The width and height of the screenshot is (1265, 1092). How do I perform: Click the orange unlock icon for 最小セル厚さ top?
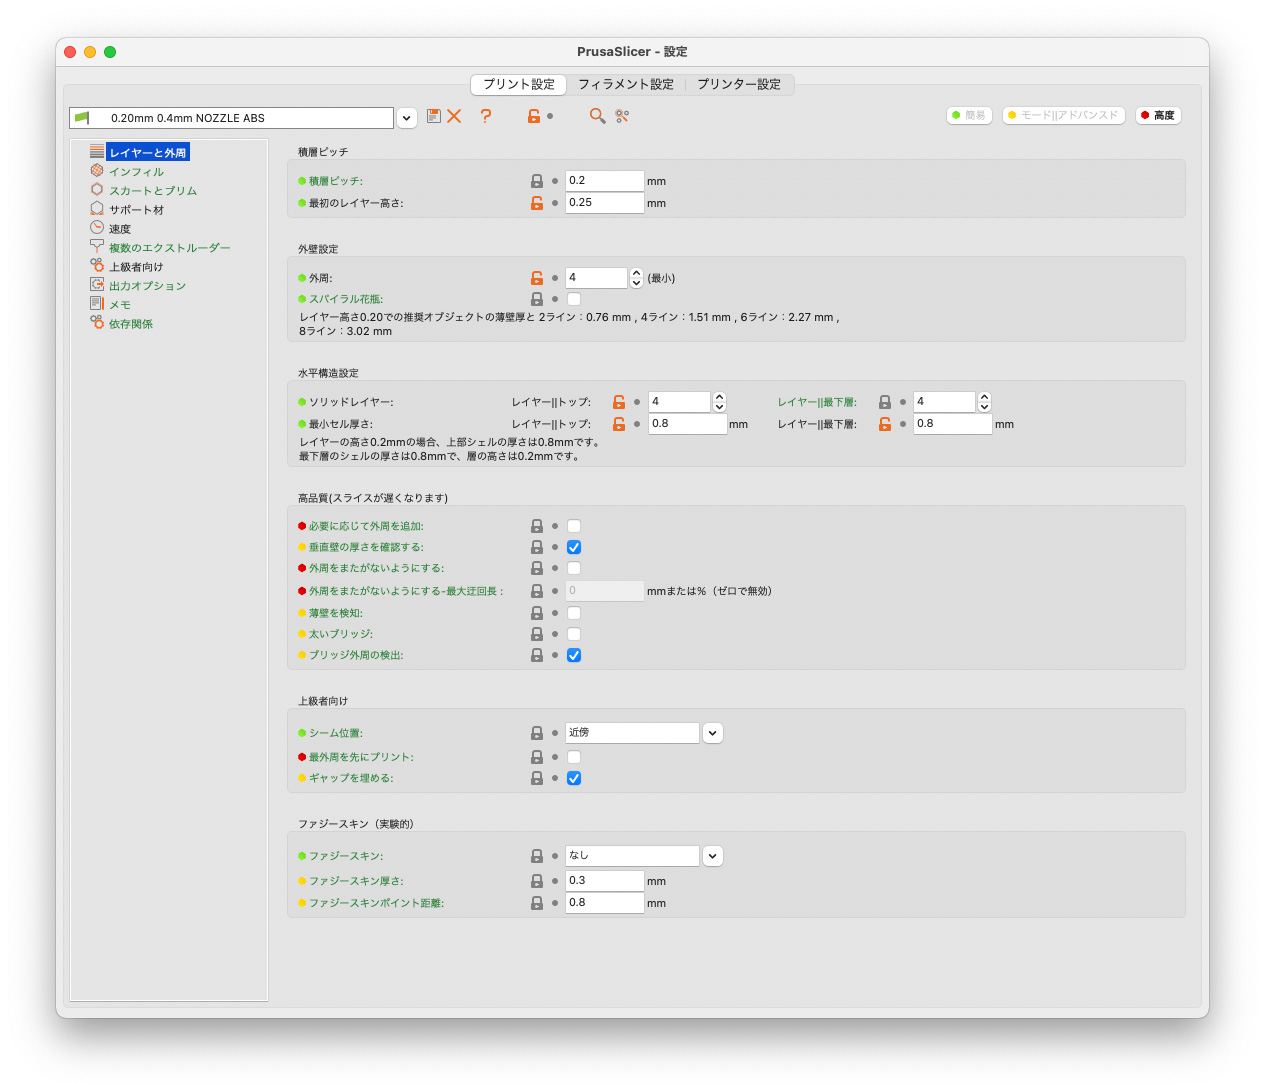click(x=619, y=424)
